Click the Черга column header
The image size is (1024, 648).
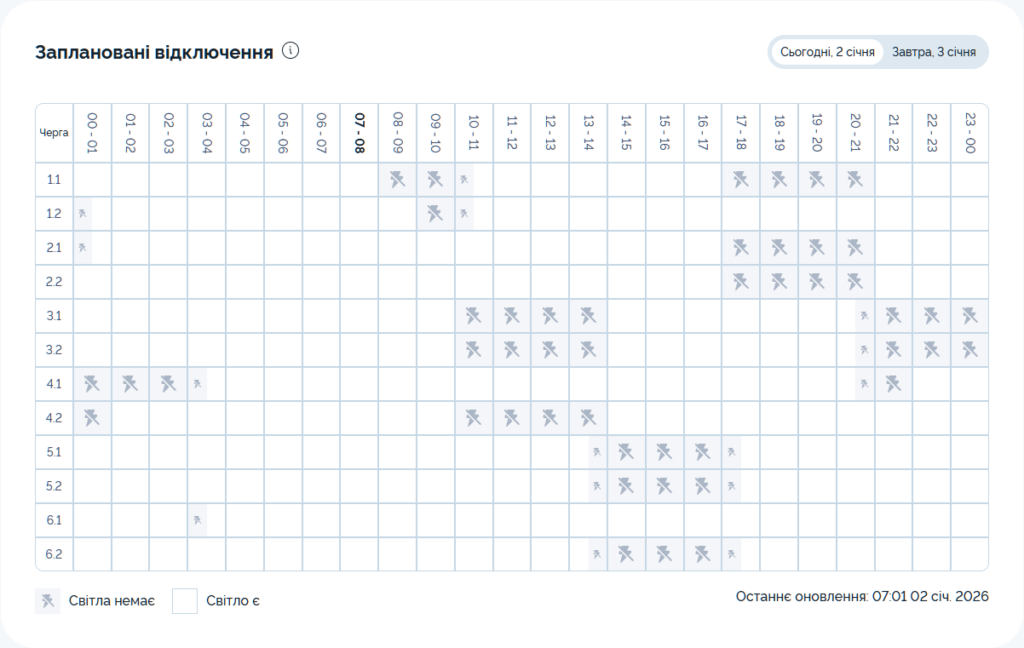[x=54, y=132]
